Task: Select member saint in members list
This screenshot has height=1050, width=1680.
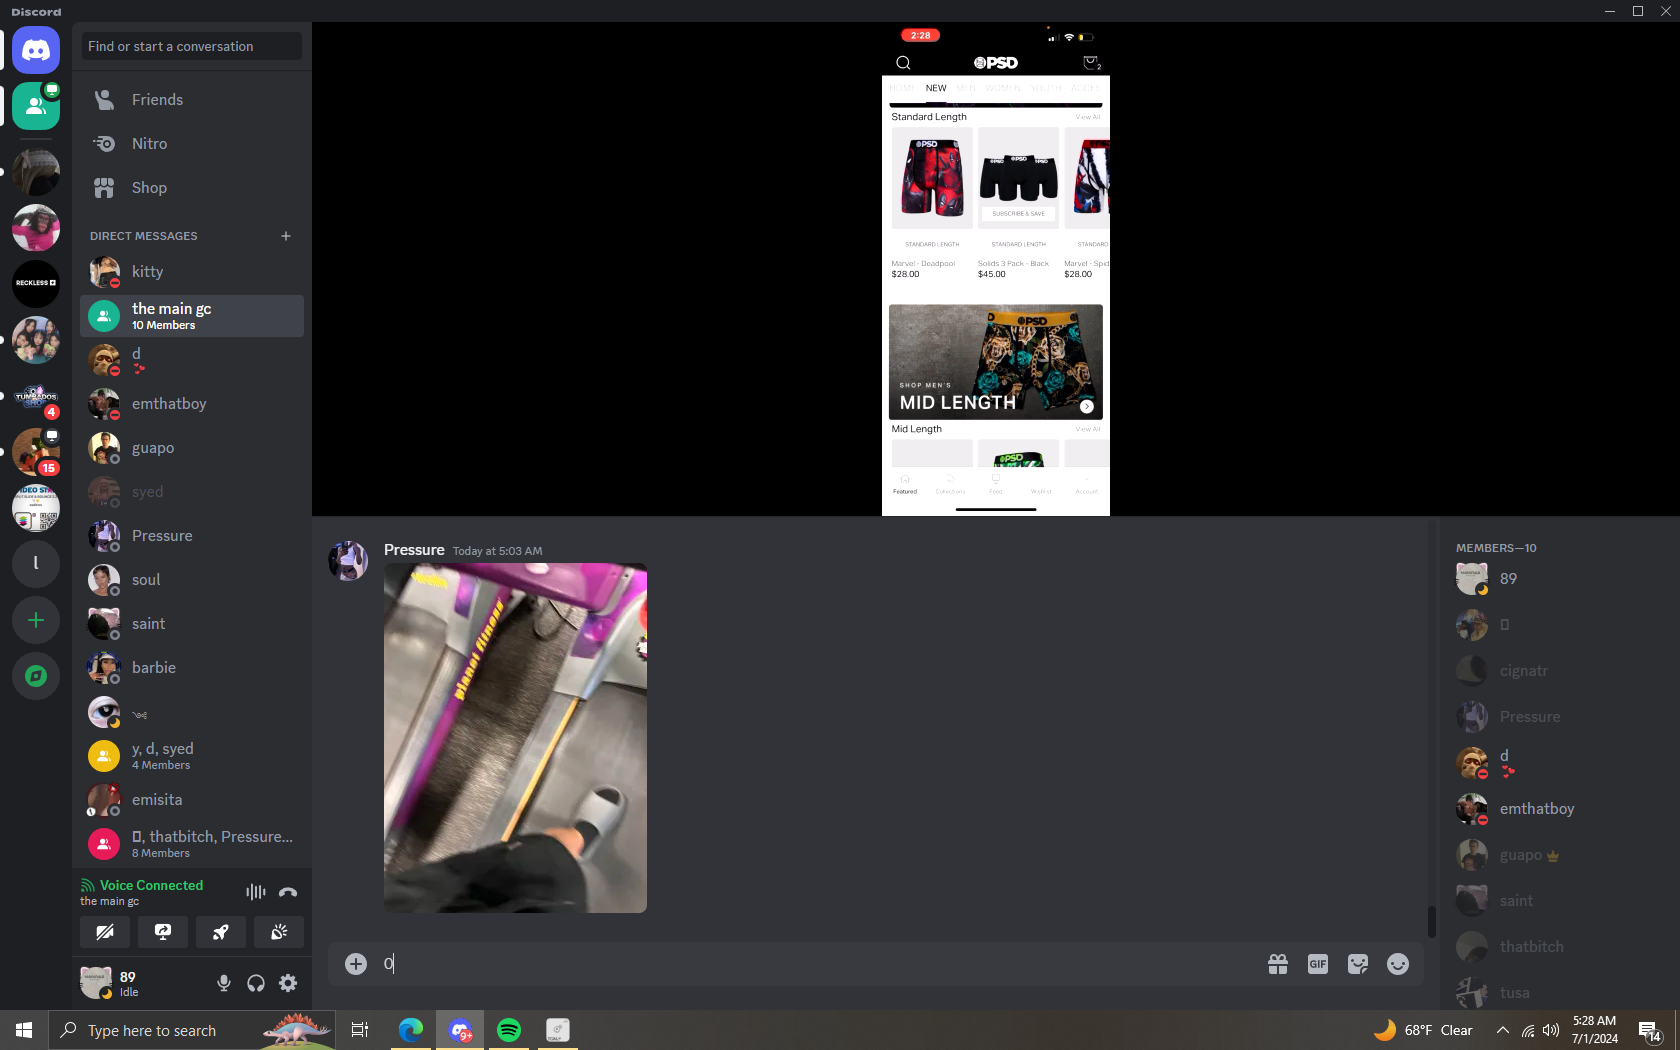Action: 1560,901
